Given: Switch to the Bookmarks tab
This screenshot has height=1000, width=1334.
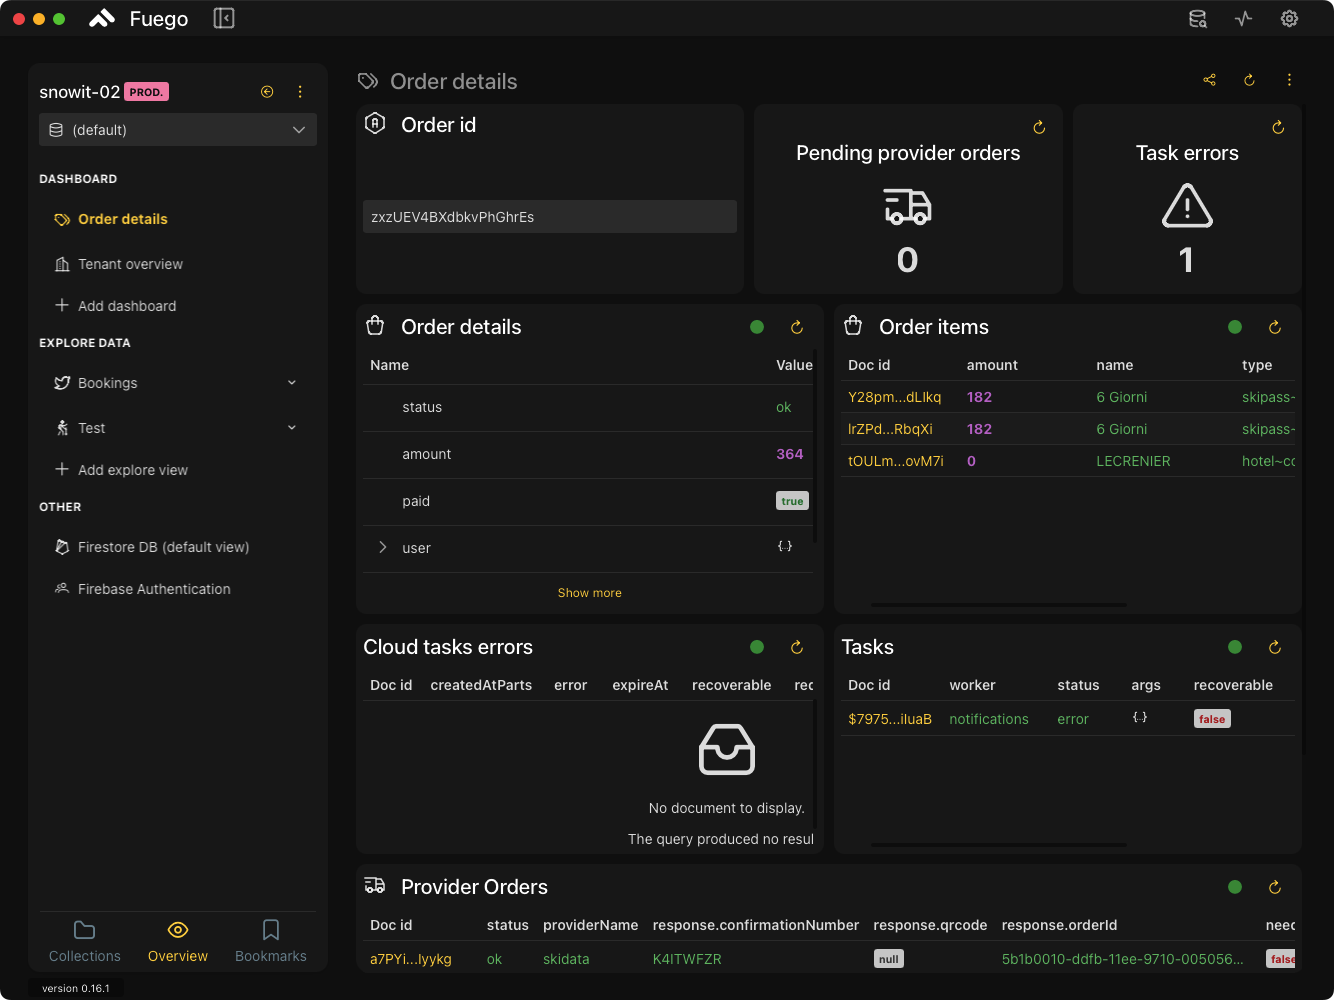Looking at the screenshot, I should pos(271,942).
